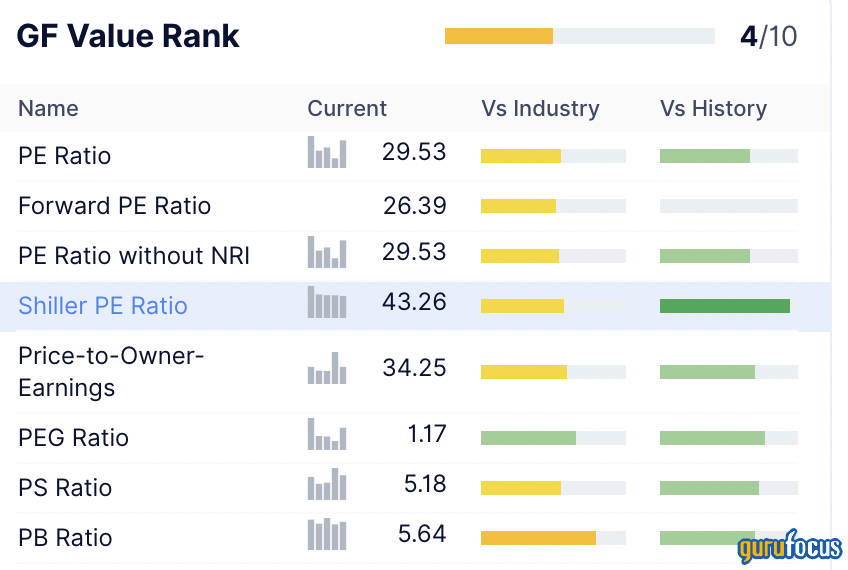Click the PEG Ratio name

73,438
